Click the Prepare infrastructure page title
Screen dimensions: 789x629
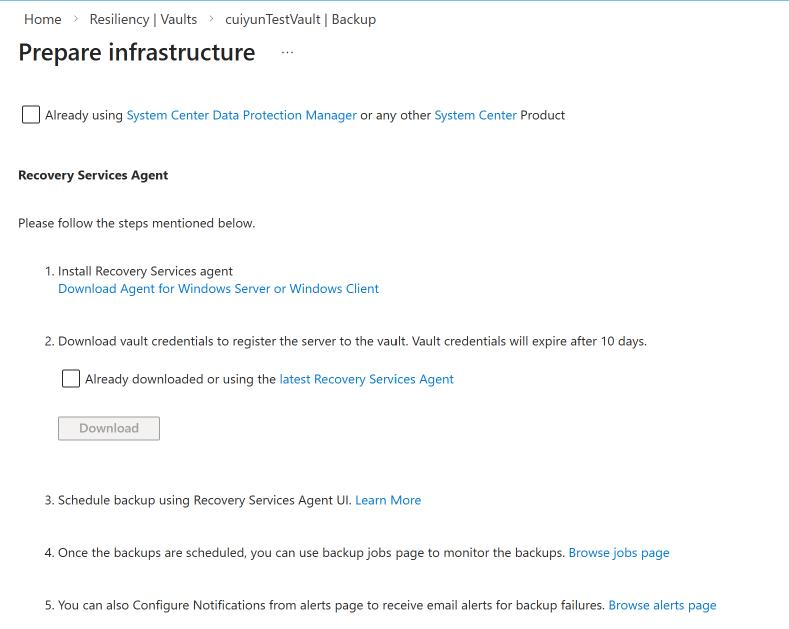coord(137,52)
